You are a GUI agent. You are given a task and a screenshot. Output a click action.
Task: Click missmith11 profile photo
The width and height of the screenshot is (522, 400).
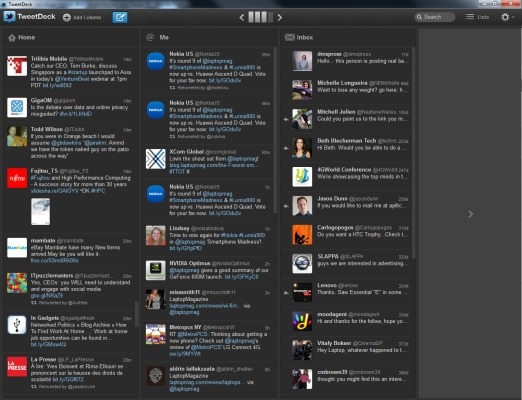pyautogui.click(x=156, y=299)
